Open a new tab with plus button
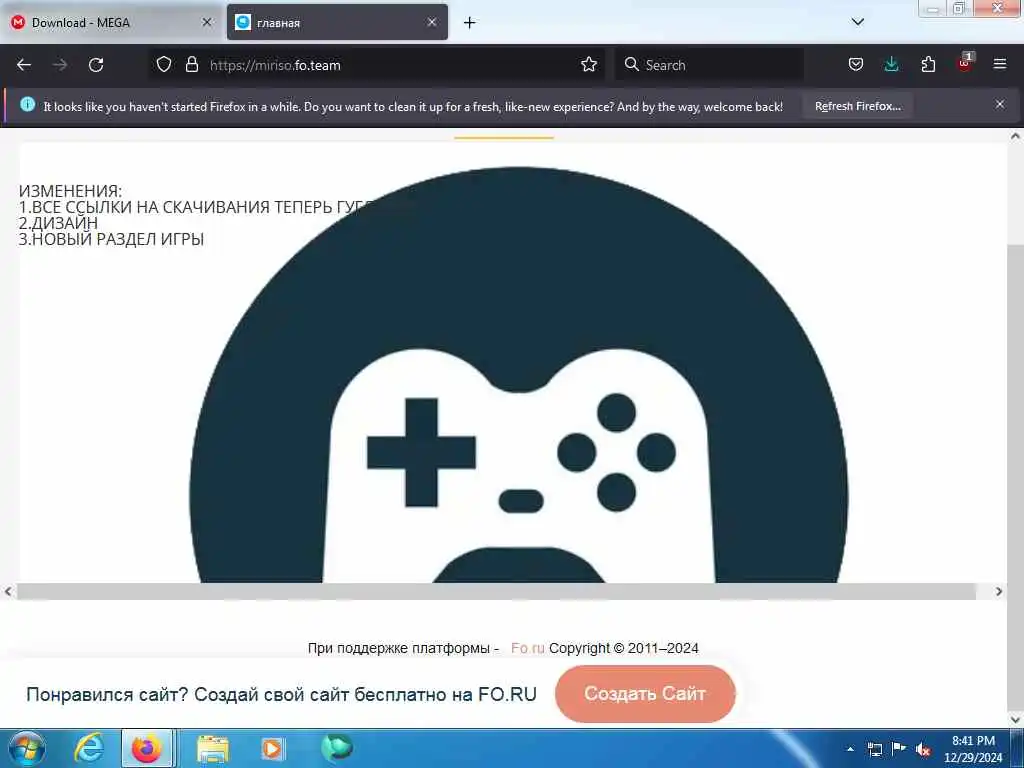Screen dimensions: 1024x768 [x=470, y=23]
